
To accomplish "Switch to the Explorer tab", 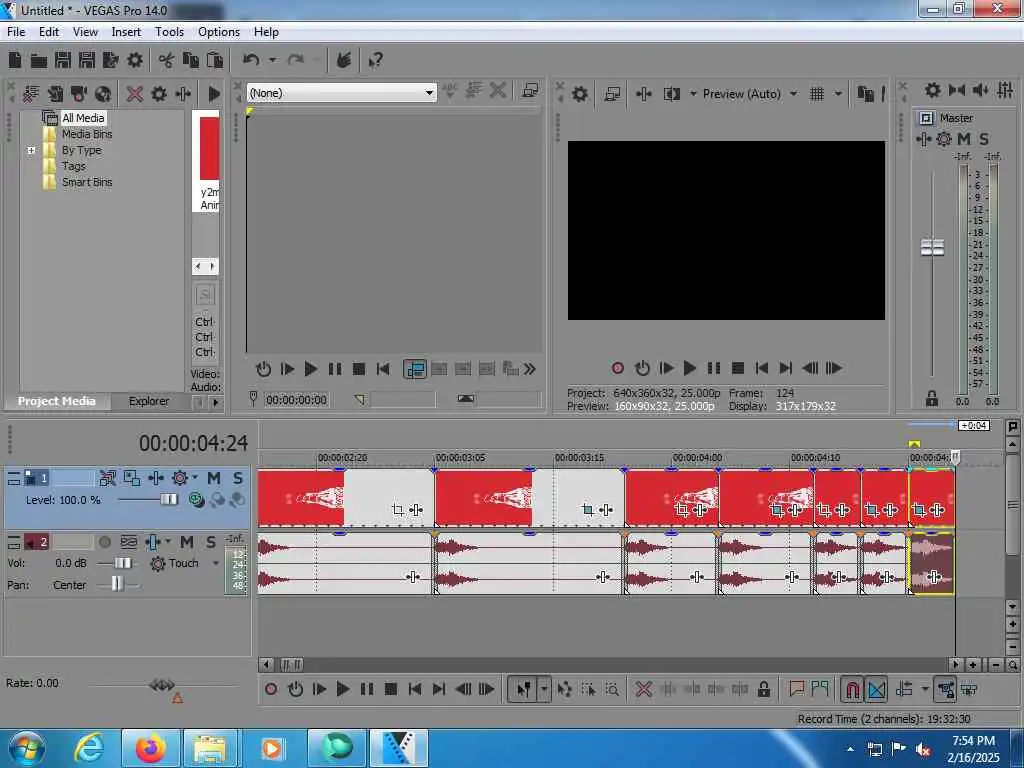I will [x=148, y=401].
